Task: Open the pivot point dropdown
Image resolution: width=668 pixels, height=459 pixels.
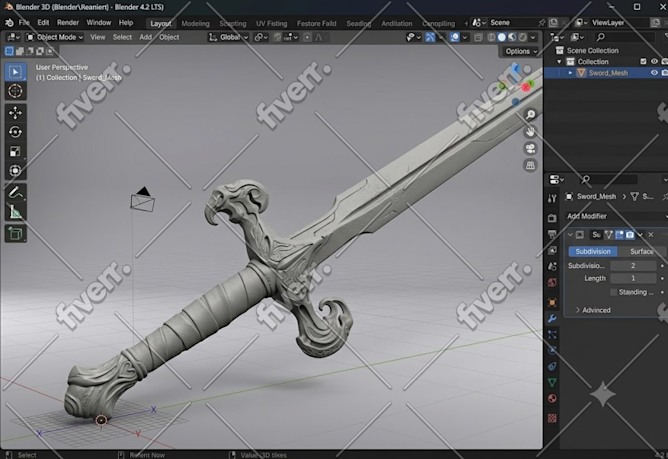Action: (x=260, y=37)
